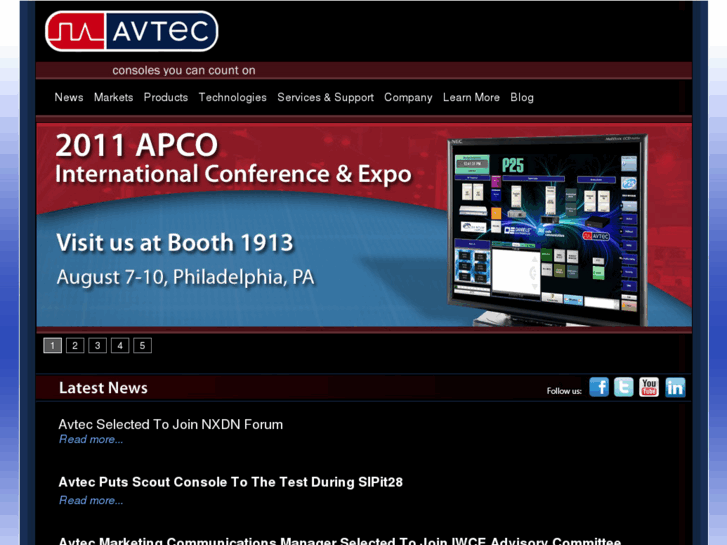The height and width of the screenshot is (545, 727).
Task: Open the Company menu
Action: [408, 97]
